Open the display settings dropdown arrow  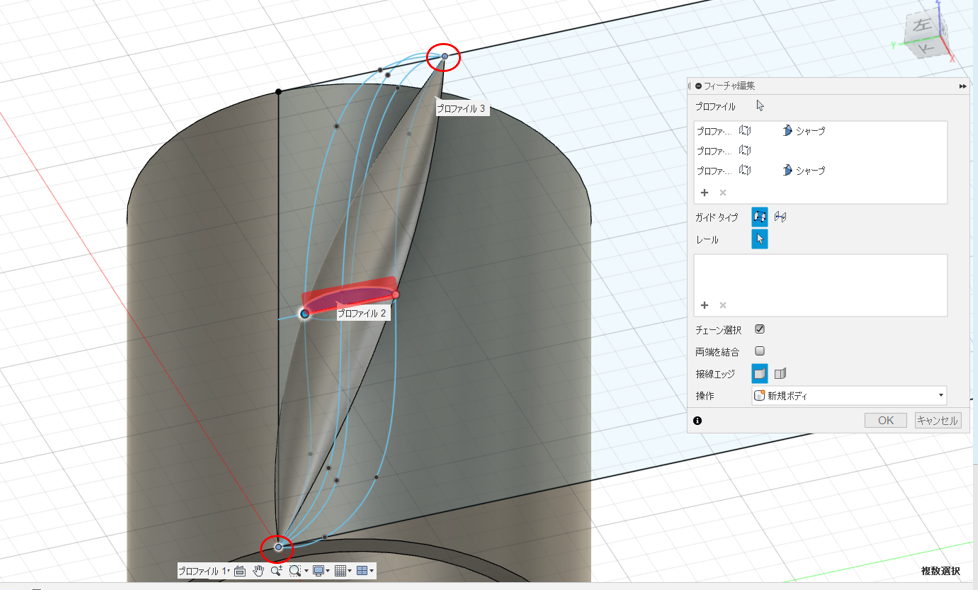328,571
